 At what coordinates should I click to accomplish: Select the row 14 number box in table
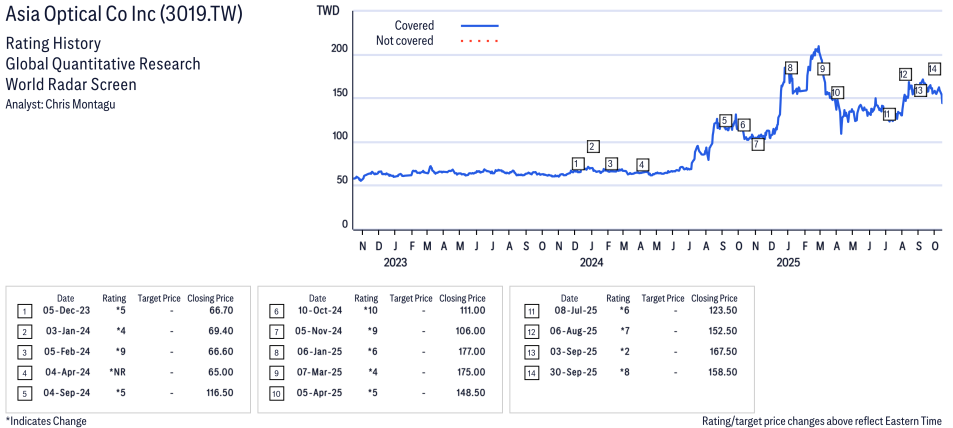click(528, 372)
